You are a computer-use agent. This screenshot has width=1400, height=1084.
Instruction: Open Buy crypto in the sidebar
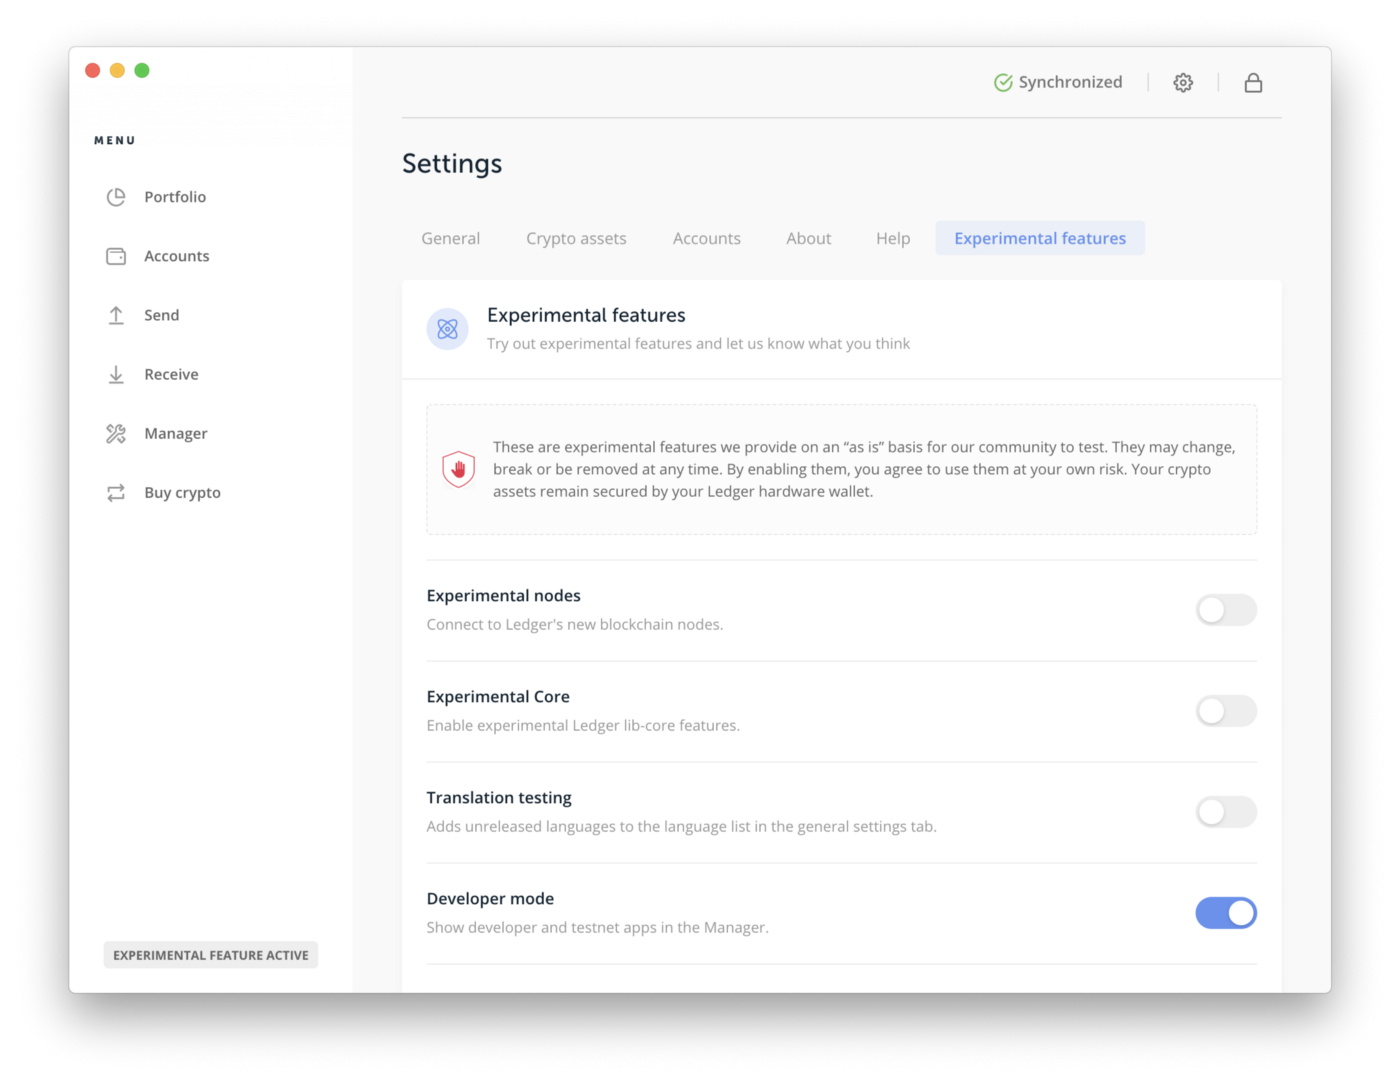coord(182,492)
